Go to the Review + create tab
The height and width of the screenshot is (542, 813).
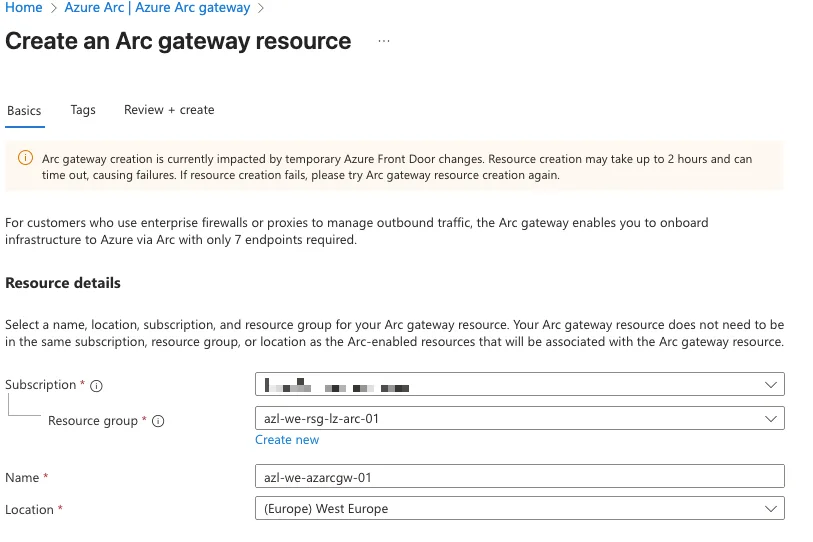point(169,110)
